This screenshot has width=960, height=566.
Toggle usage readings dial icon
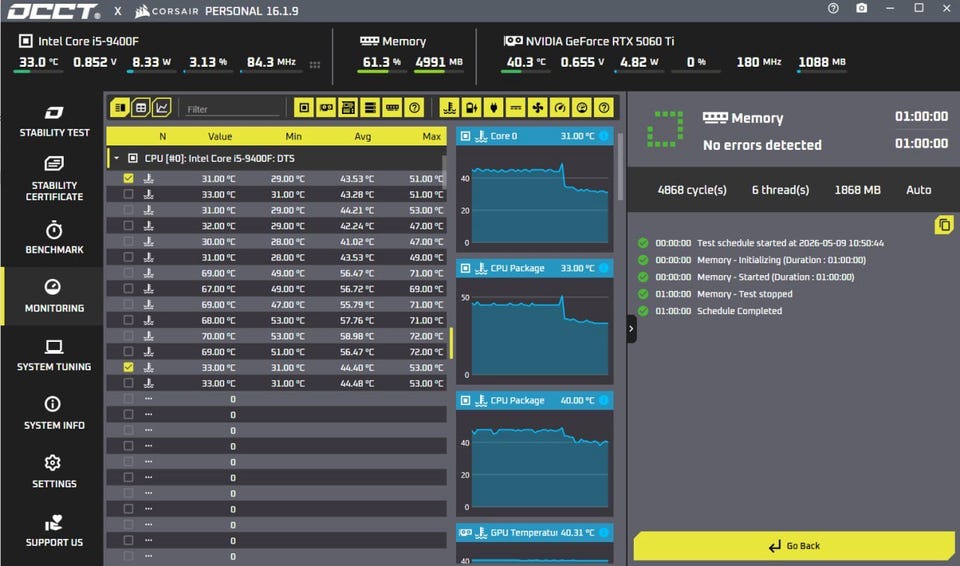pyautogui.click(x=582, y=108)
